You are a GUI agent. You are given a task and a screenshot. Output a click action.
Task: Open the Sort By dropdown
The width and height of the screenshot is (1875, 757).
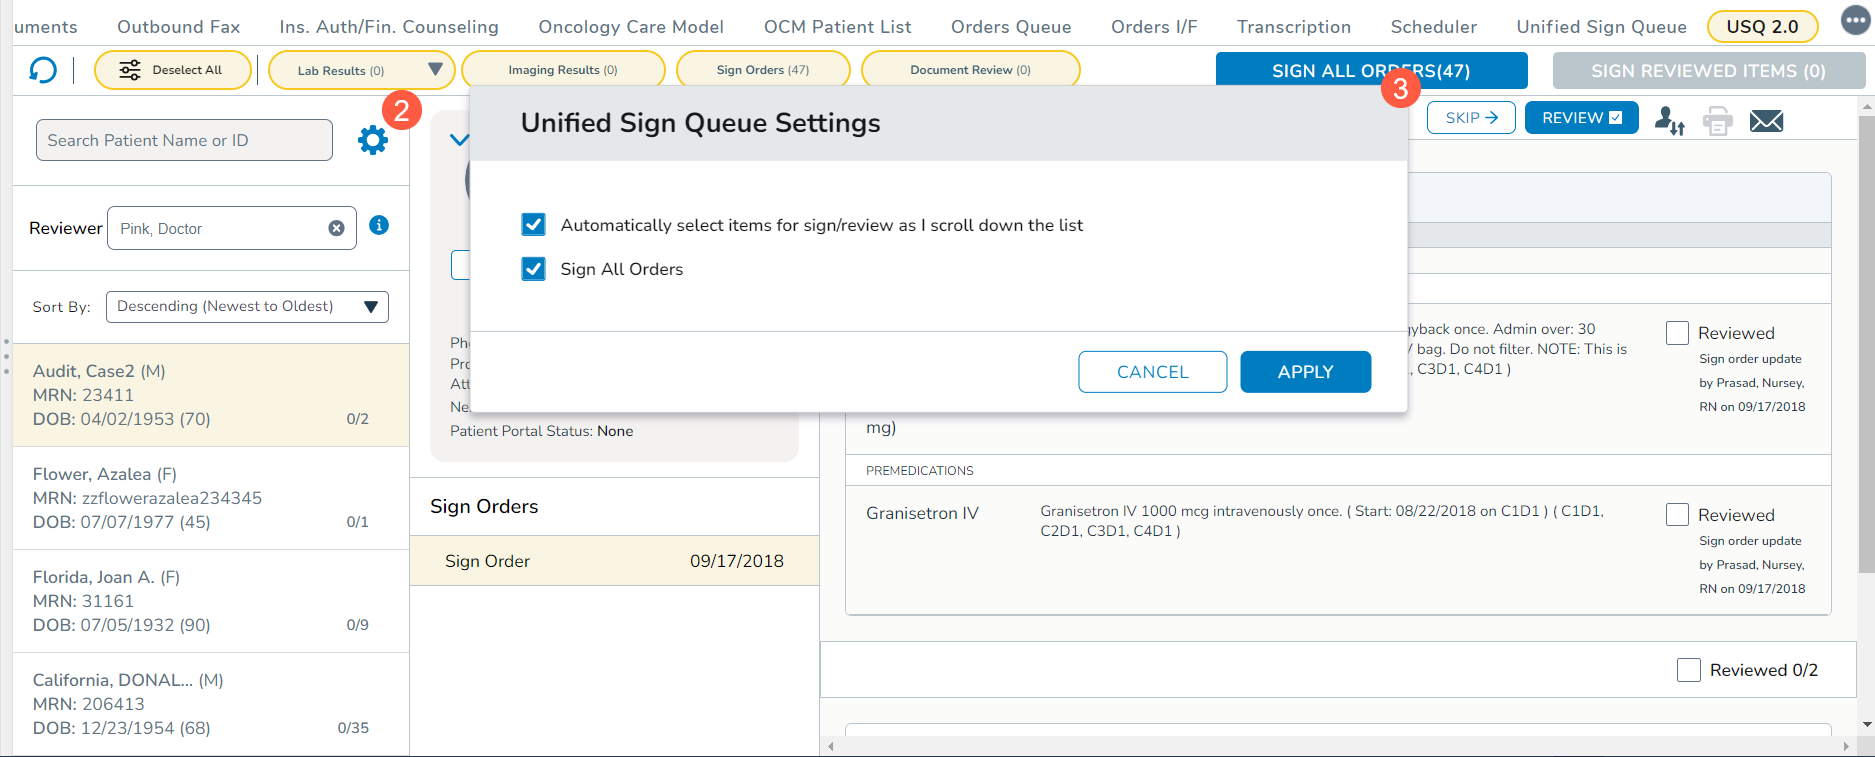click(x=247, y=306)
